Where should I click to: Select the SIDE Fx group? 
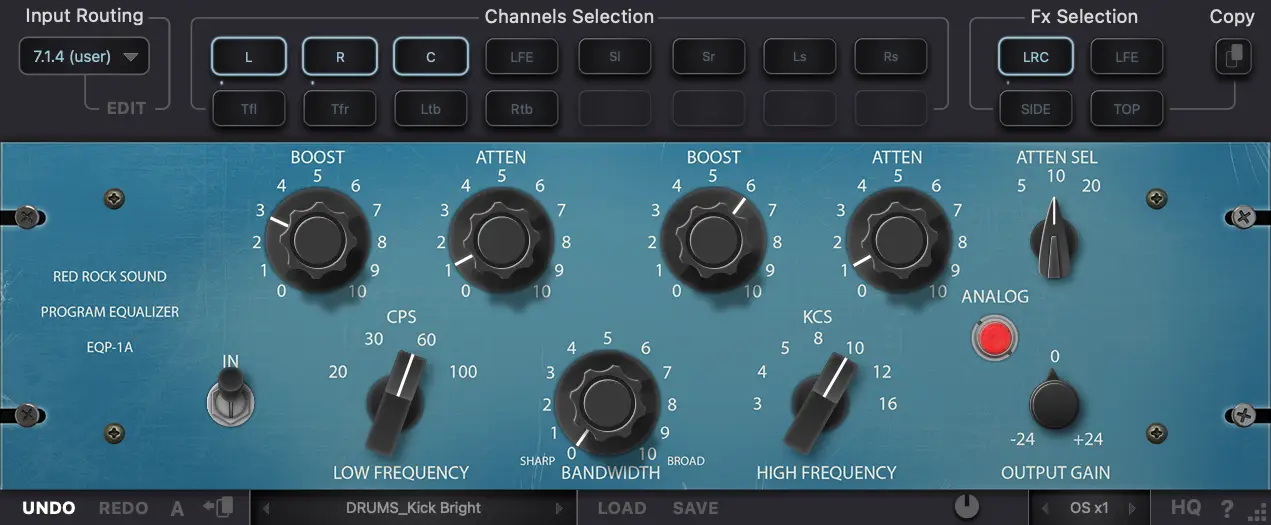click(1036, 109)
